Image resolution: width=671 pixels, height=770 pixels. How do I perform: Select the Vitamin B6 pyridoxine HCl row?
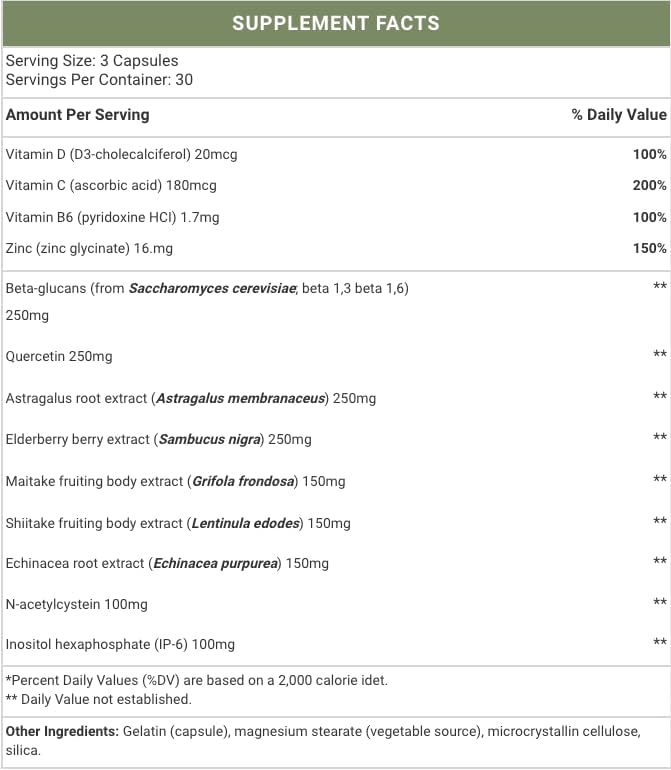[336, 217]
